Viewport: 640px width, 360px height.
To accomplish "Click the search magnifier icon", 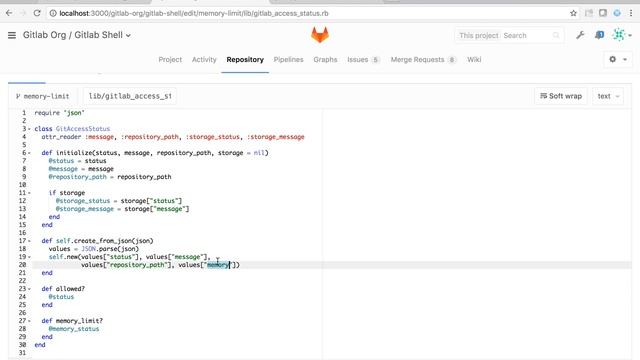I will 556,36.
